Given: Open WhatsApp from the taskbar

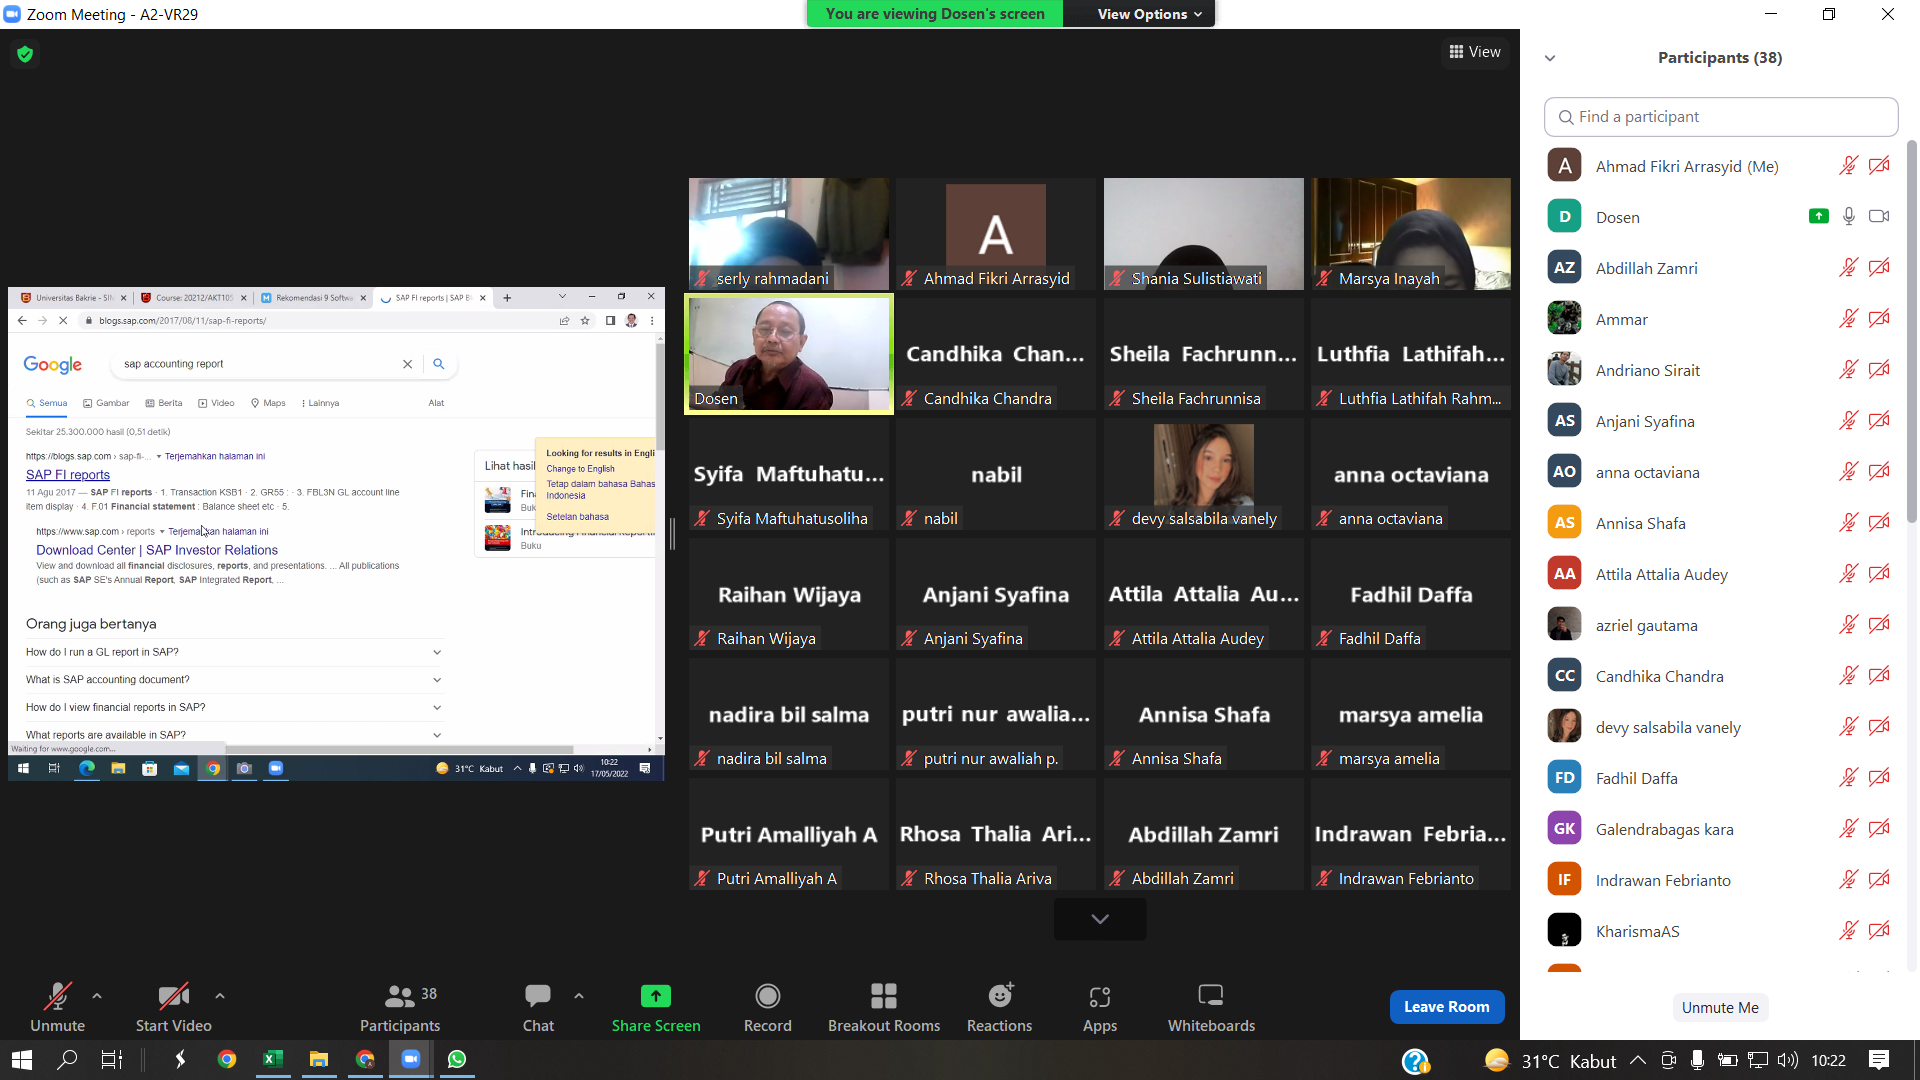Looking at the screenshot, I should (457, 1060).
